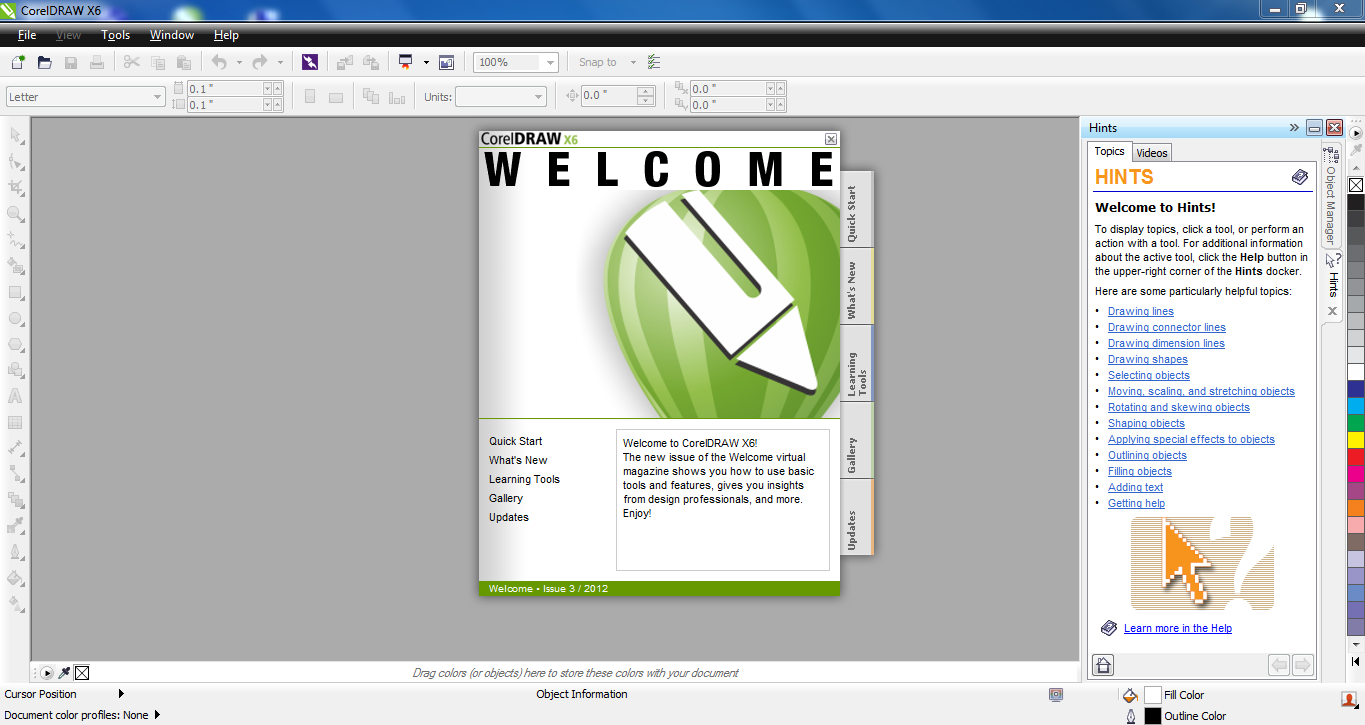Image resolution: width=1365 pixels, height=725 pixels.
Task: Toggle apply layout to all pages
Action: pyautogui.click(x=371, y=97)
